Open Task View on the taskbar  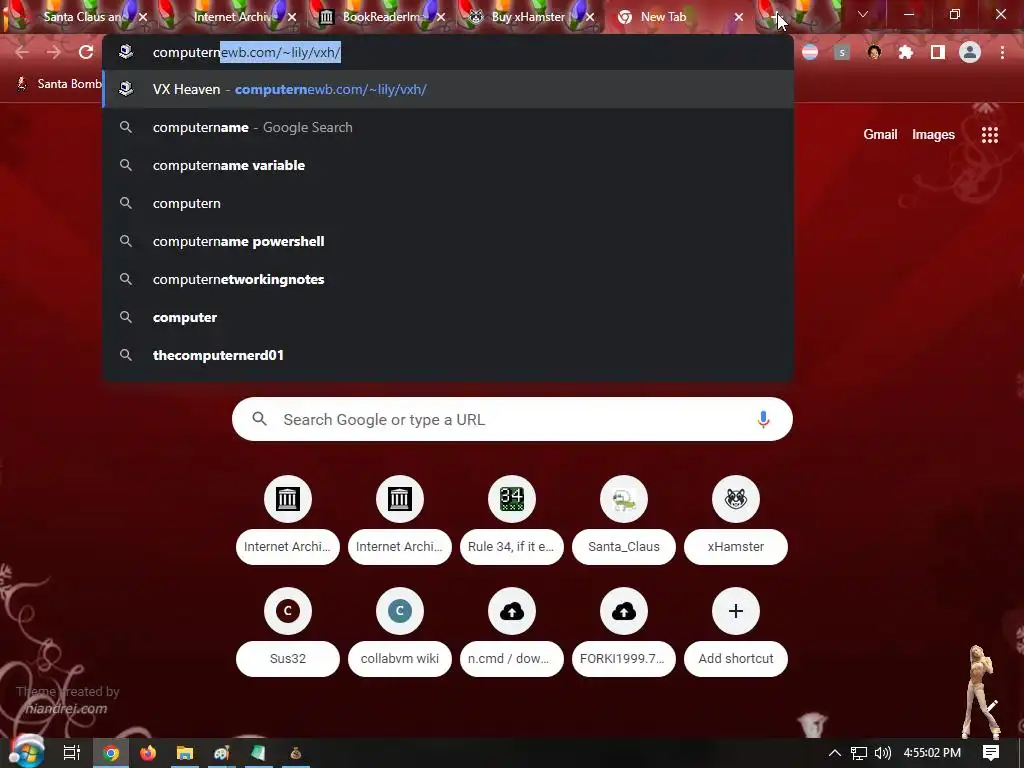pos(72,753)
